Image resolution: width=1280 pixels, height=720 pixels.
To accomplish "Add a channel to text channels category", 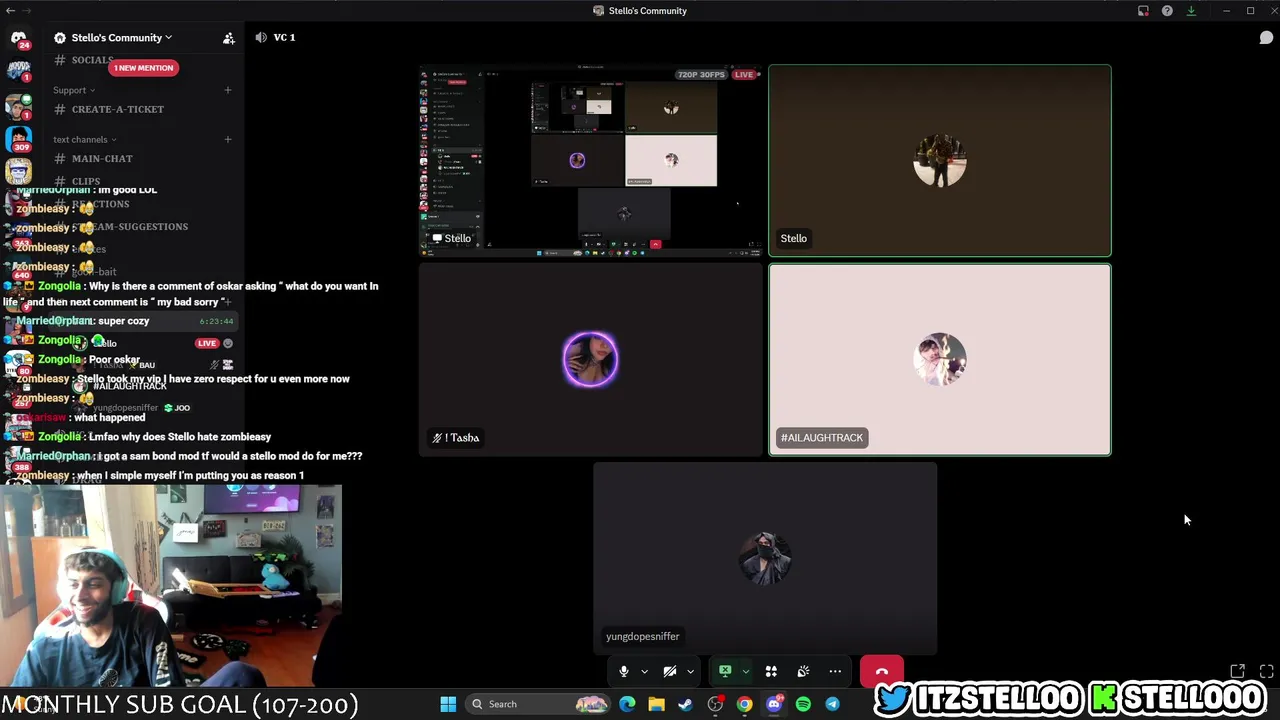I will [x=227, y=139].
